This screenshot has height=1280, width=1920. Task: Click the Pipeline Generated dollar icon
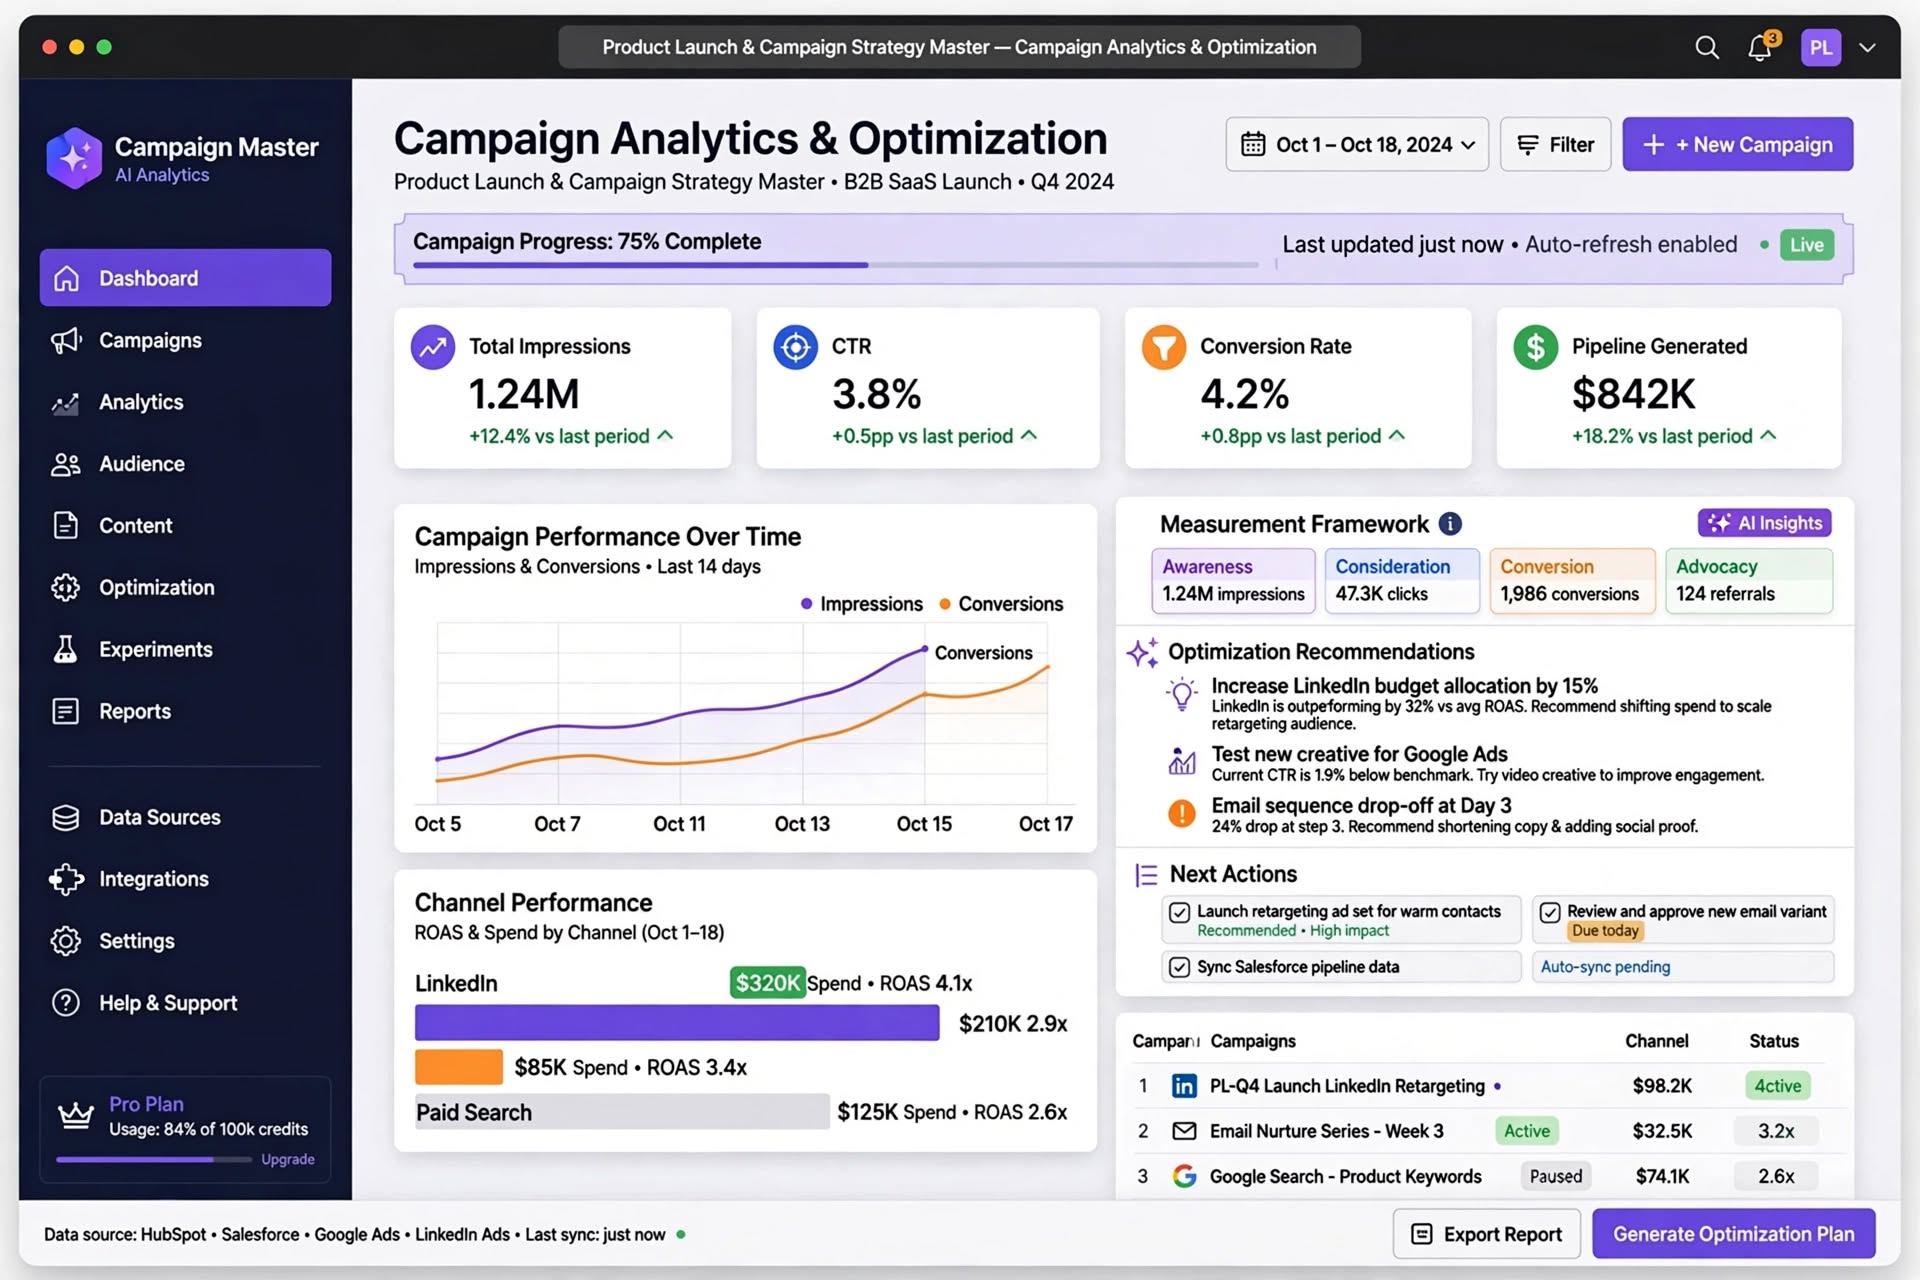[1535, 347]
